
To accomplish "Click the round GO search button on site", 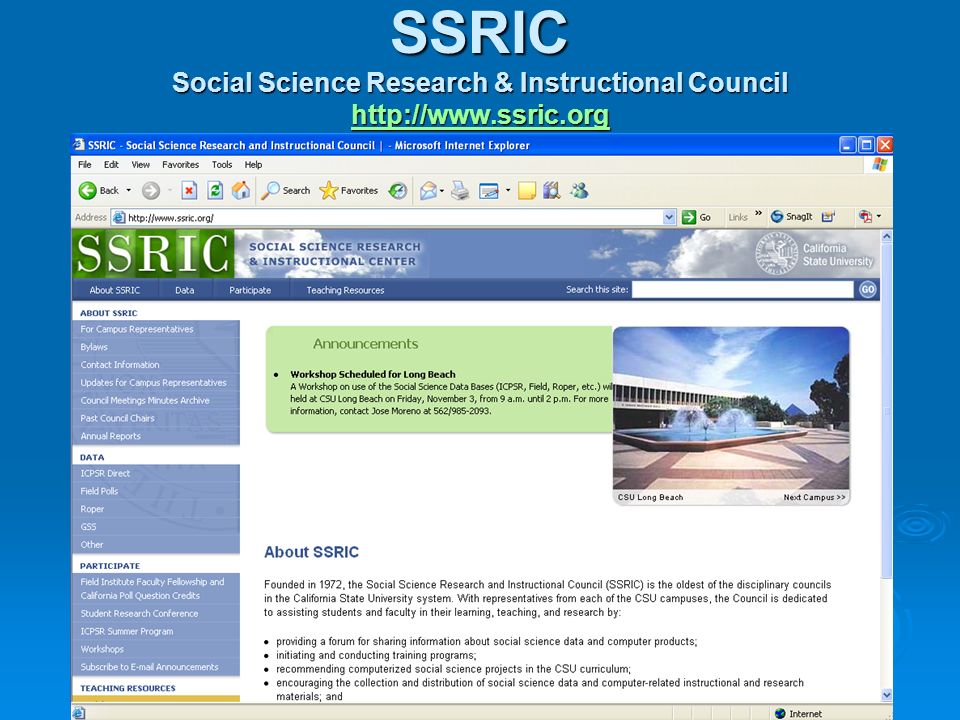I will [x=868, y=290].
